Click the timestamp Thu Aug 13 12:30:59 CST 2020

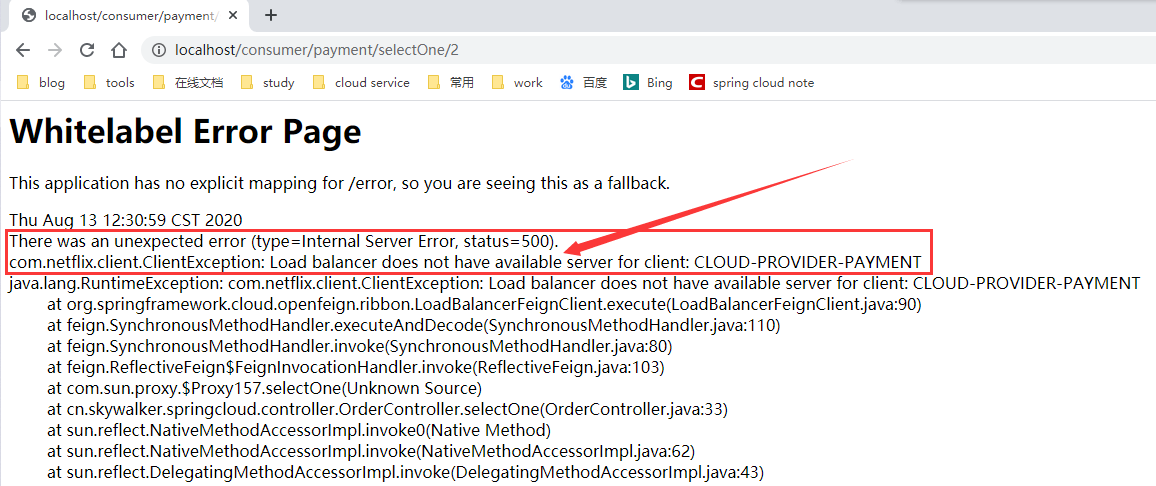pos(125,220)
